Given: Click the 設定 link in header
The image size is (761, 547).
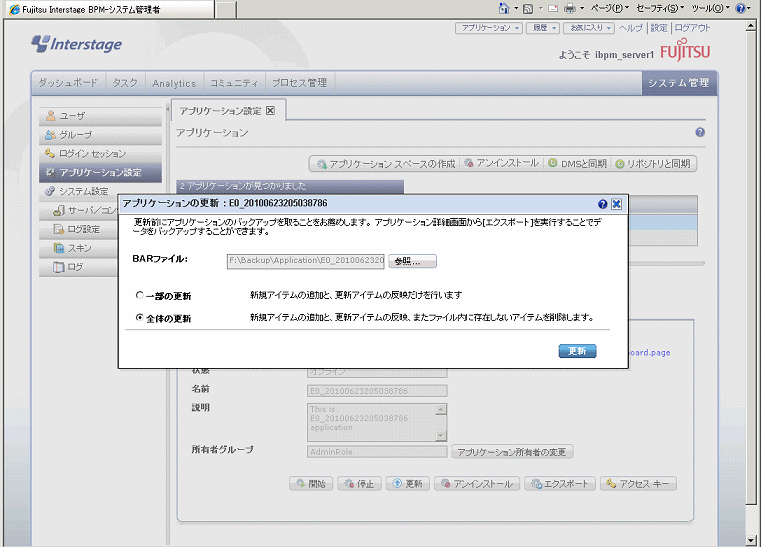Looking at the screenshot, I should (659, 28).
